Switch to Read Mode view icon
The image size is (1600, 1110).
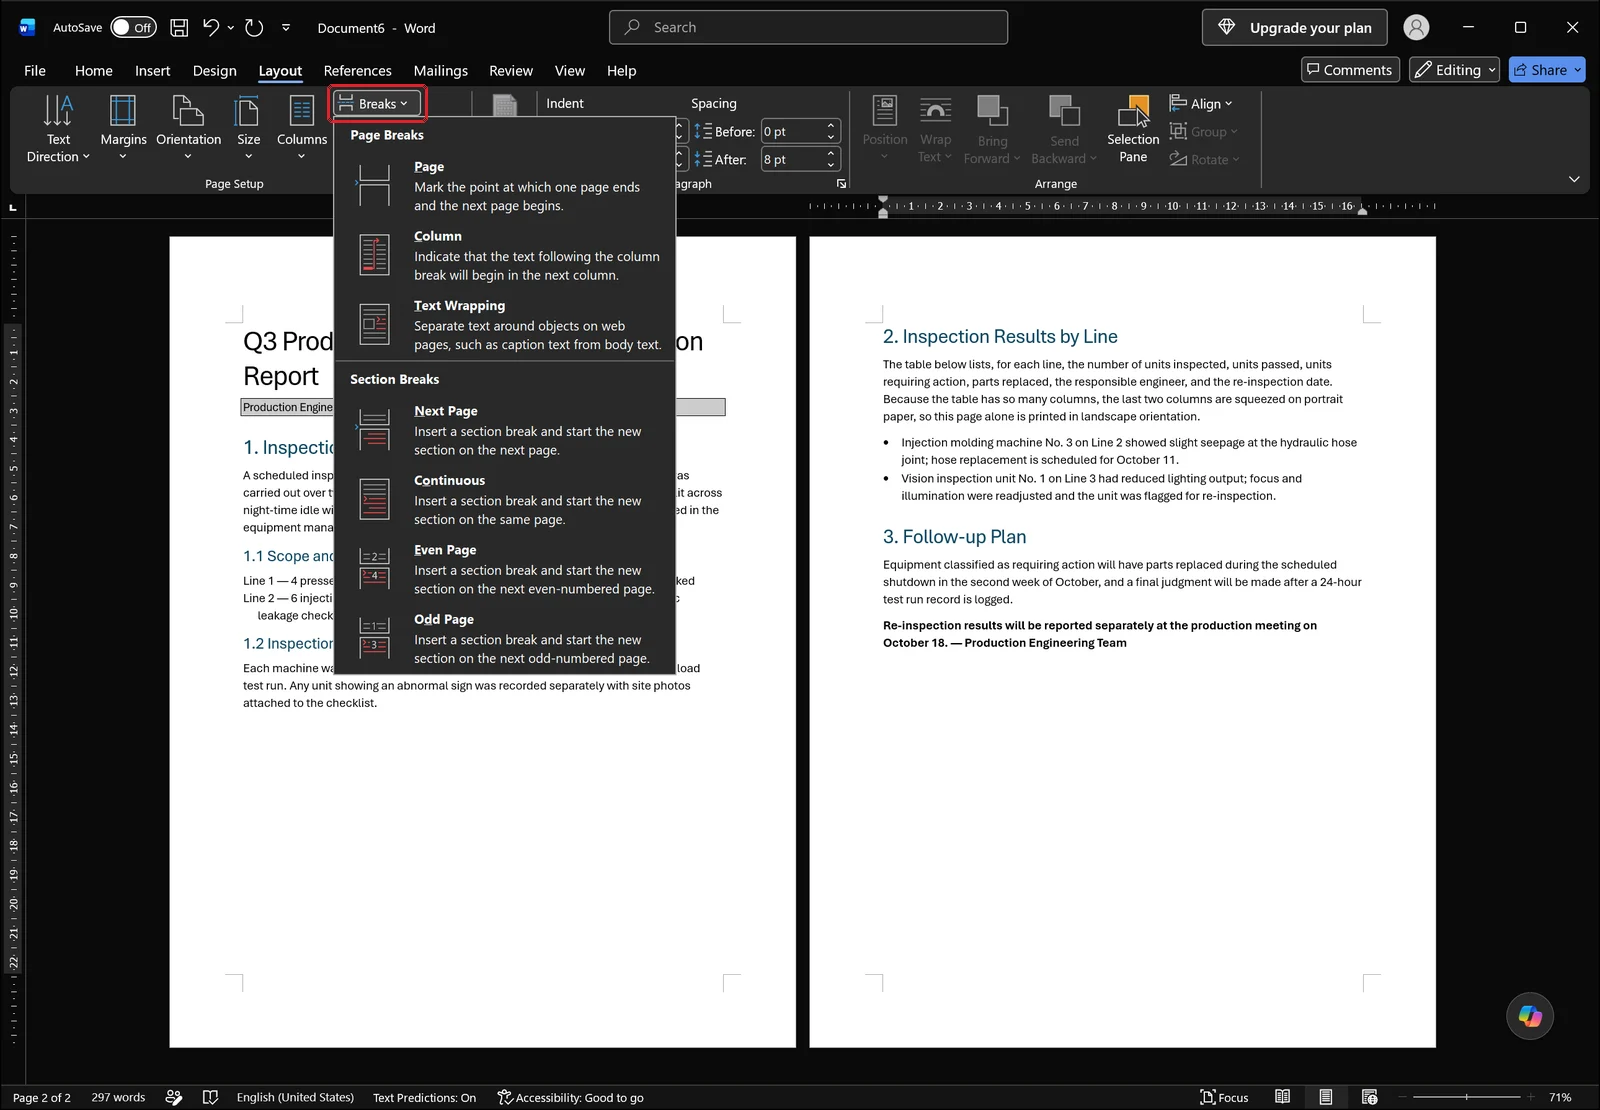coord(1282,1097)
